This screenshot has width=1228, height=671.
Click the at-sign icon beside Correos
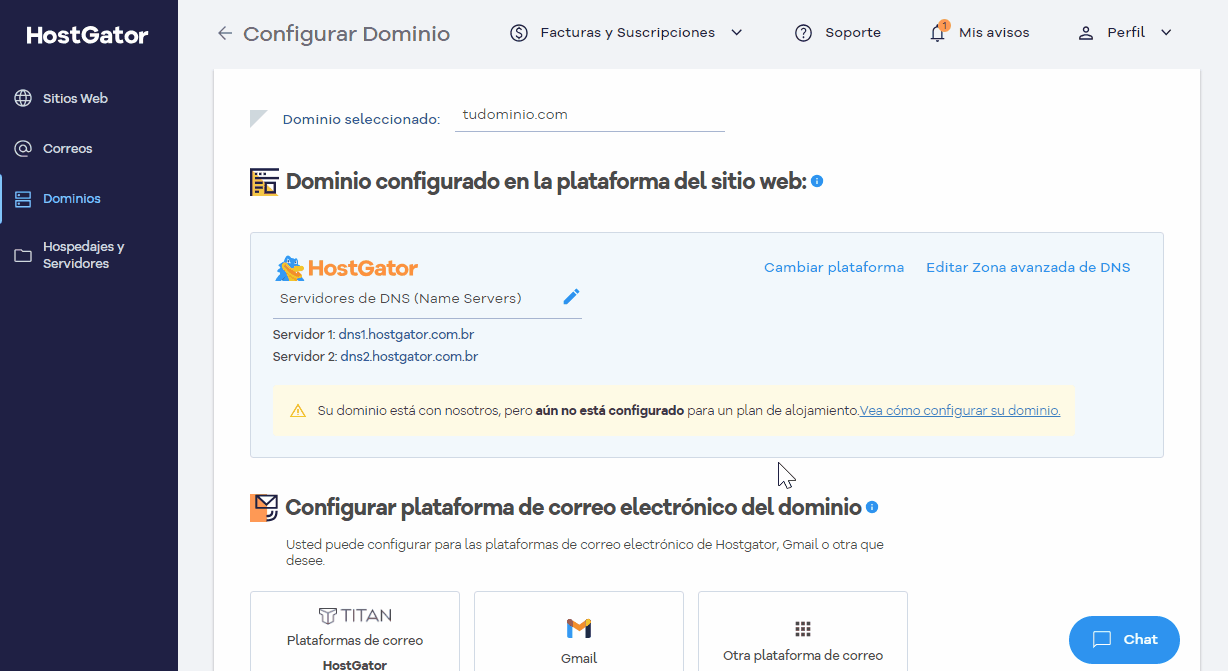[23, 149]
